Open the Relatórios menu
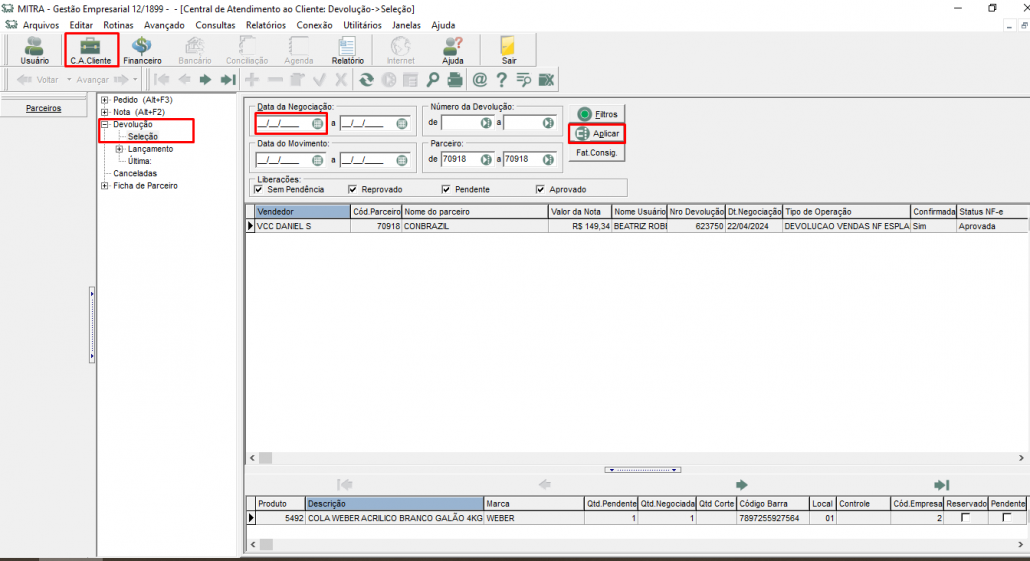Viewport: 1030px width, 561px height. 265,25
